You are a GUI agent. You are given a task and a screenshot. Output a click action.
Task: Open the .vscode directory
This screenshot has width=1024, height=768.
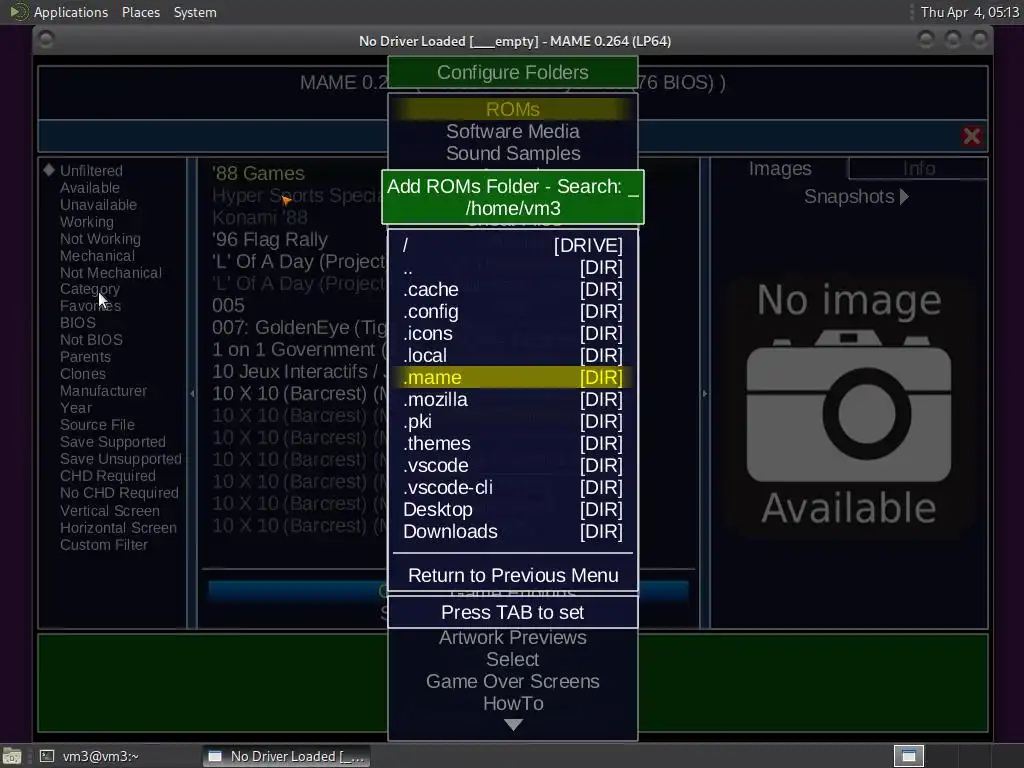[x=513, y=466]
